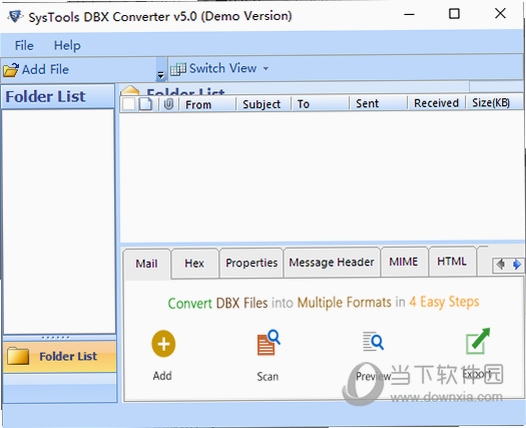Click the Scan document icon
This screenshot has width=526, height=428.
268,342
